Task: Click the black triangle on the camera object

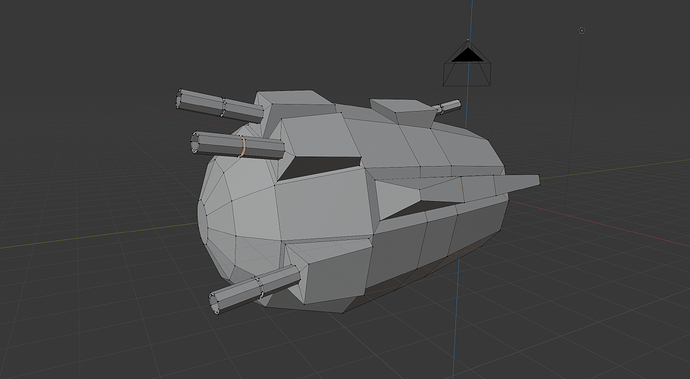Action: pos(468,55)
